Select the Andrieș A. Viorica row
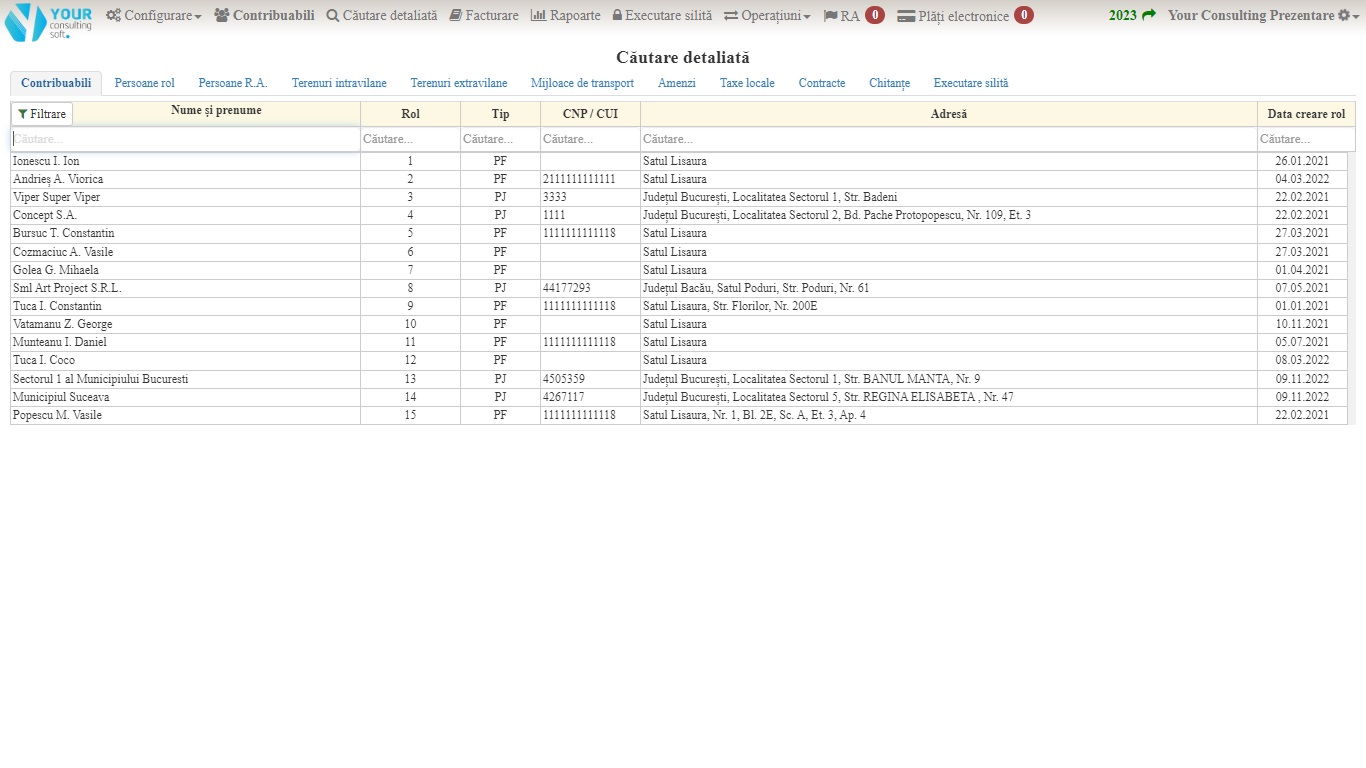Viewport: 1366px width, 768px height. (x=679, y=179)
